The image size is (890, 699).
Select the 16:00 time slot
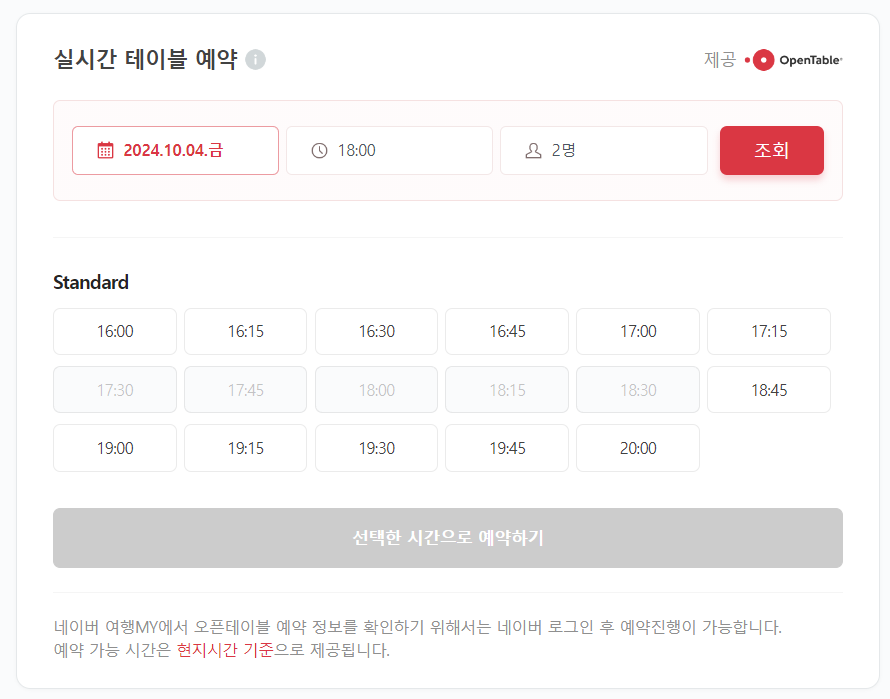click(115, 332)
